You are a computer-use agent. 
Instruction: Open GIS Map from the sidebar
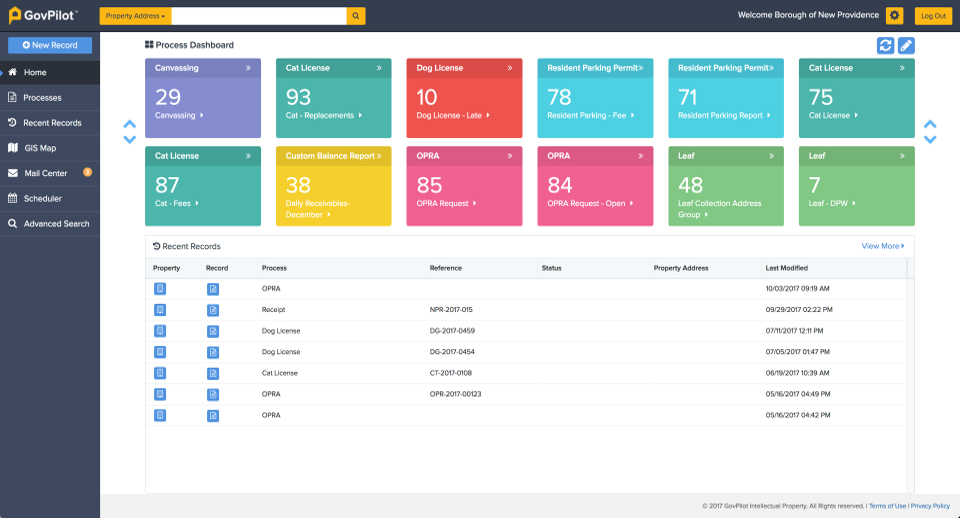tap(40, 148)
